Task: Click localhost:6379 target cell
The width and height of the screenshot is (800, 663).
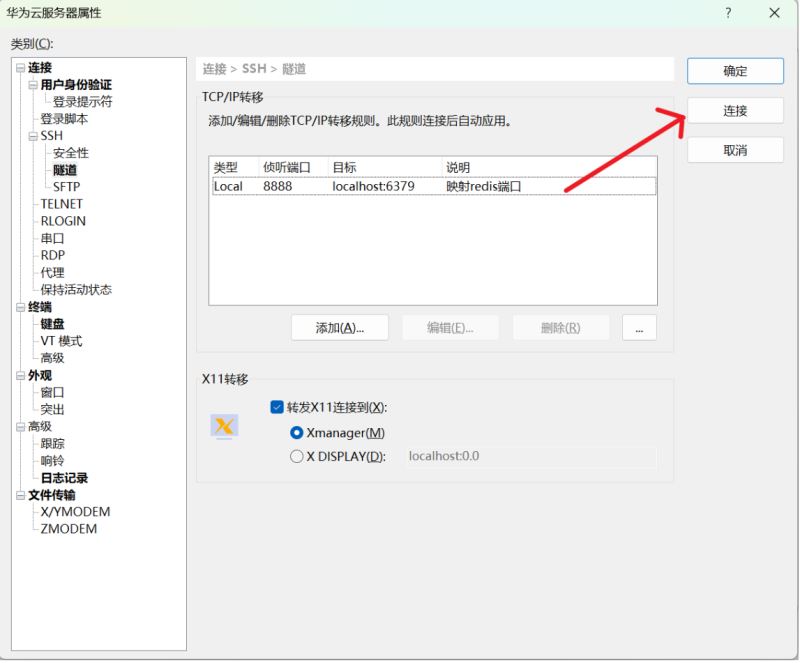Action: tap(373, 186)
